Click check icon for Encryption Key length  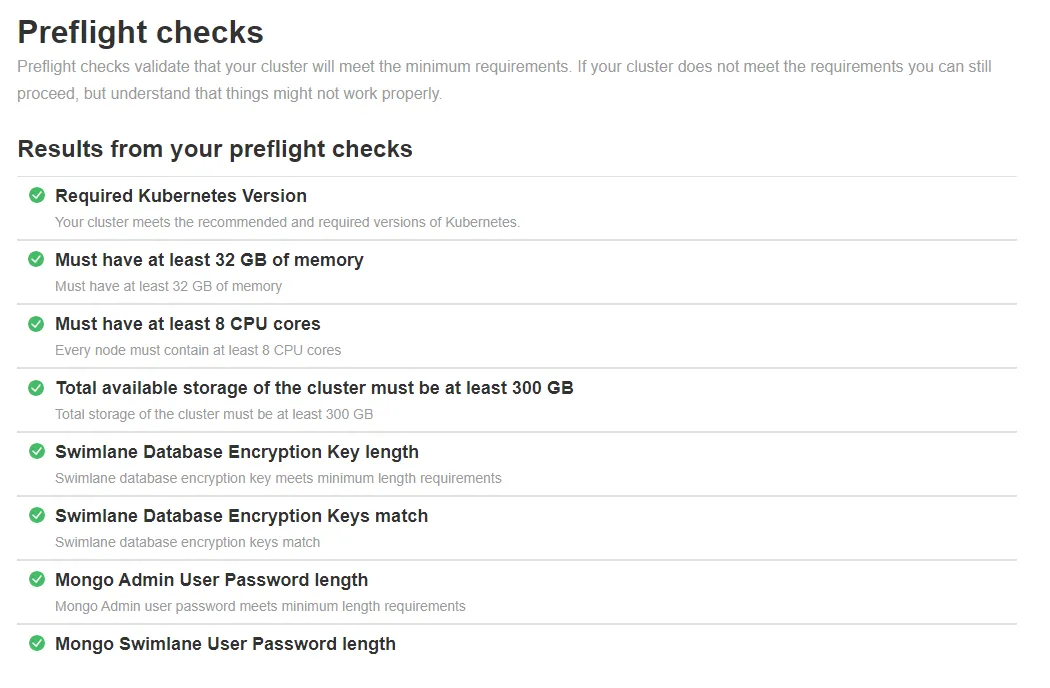pos(37,452)
